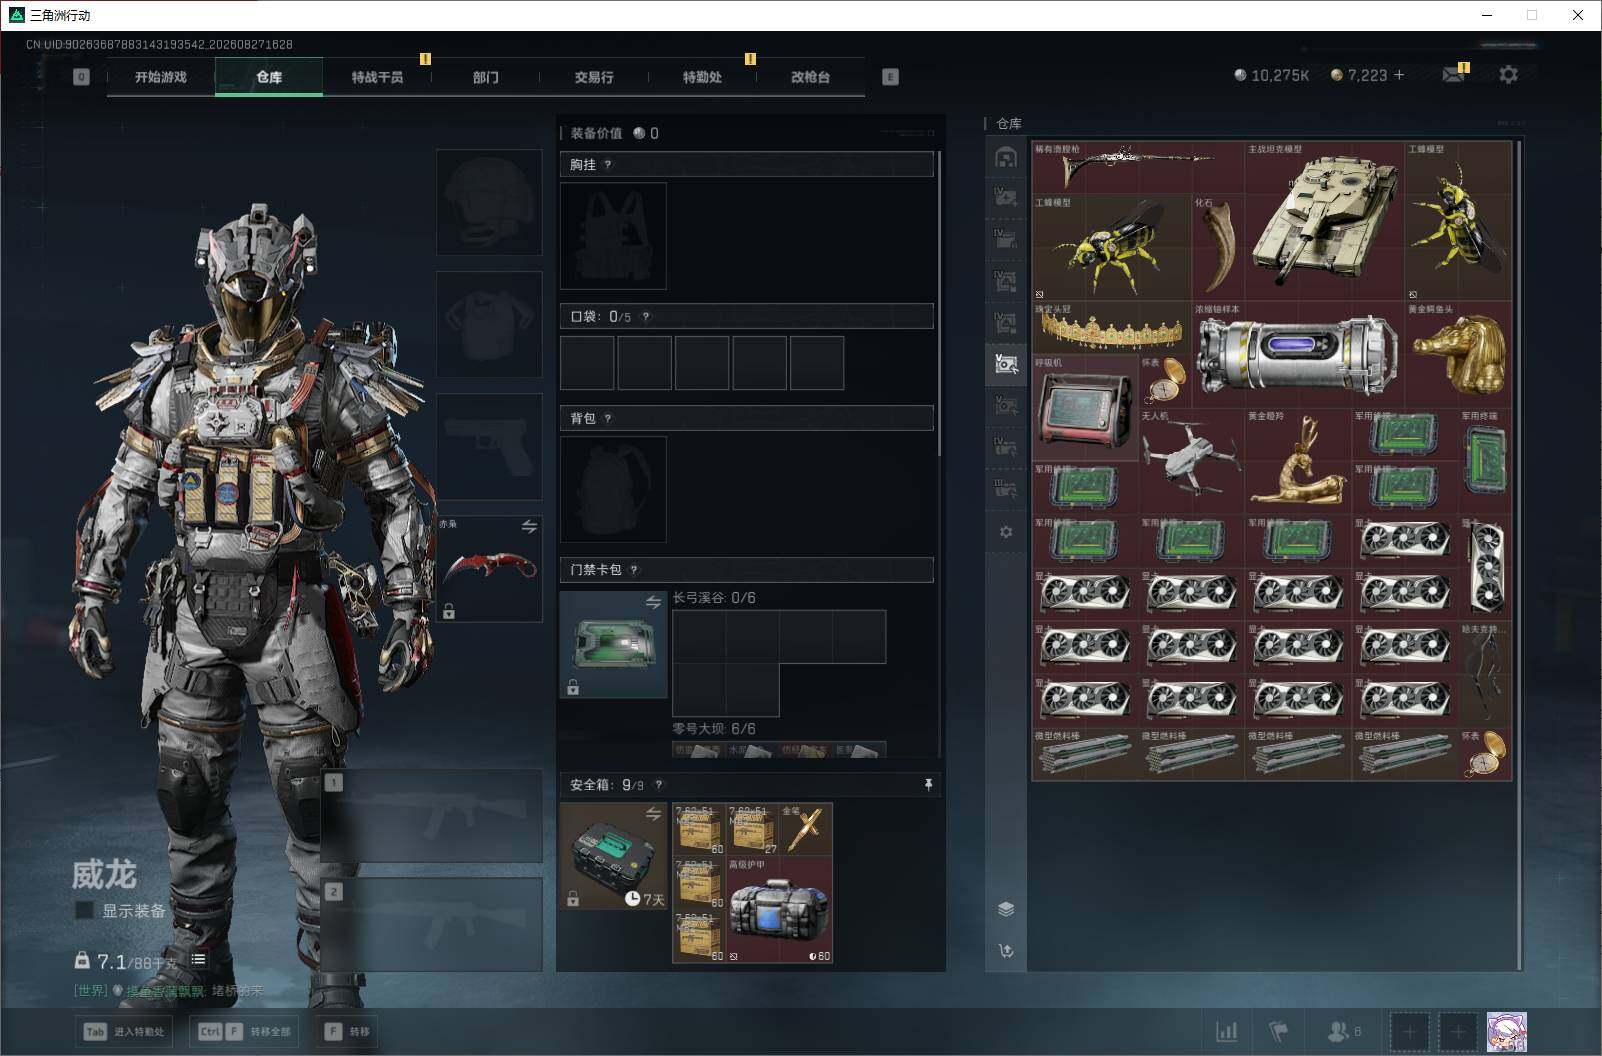Select the 高级护甲 bag in safe box

pos(780,909)
